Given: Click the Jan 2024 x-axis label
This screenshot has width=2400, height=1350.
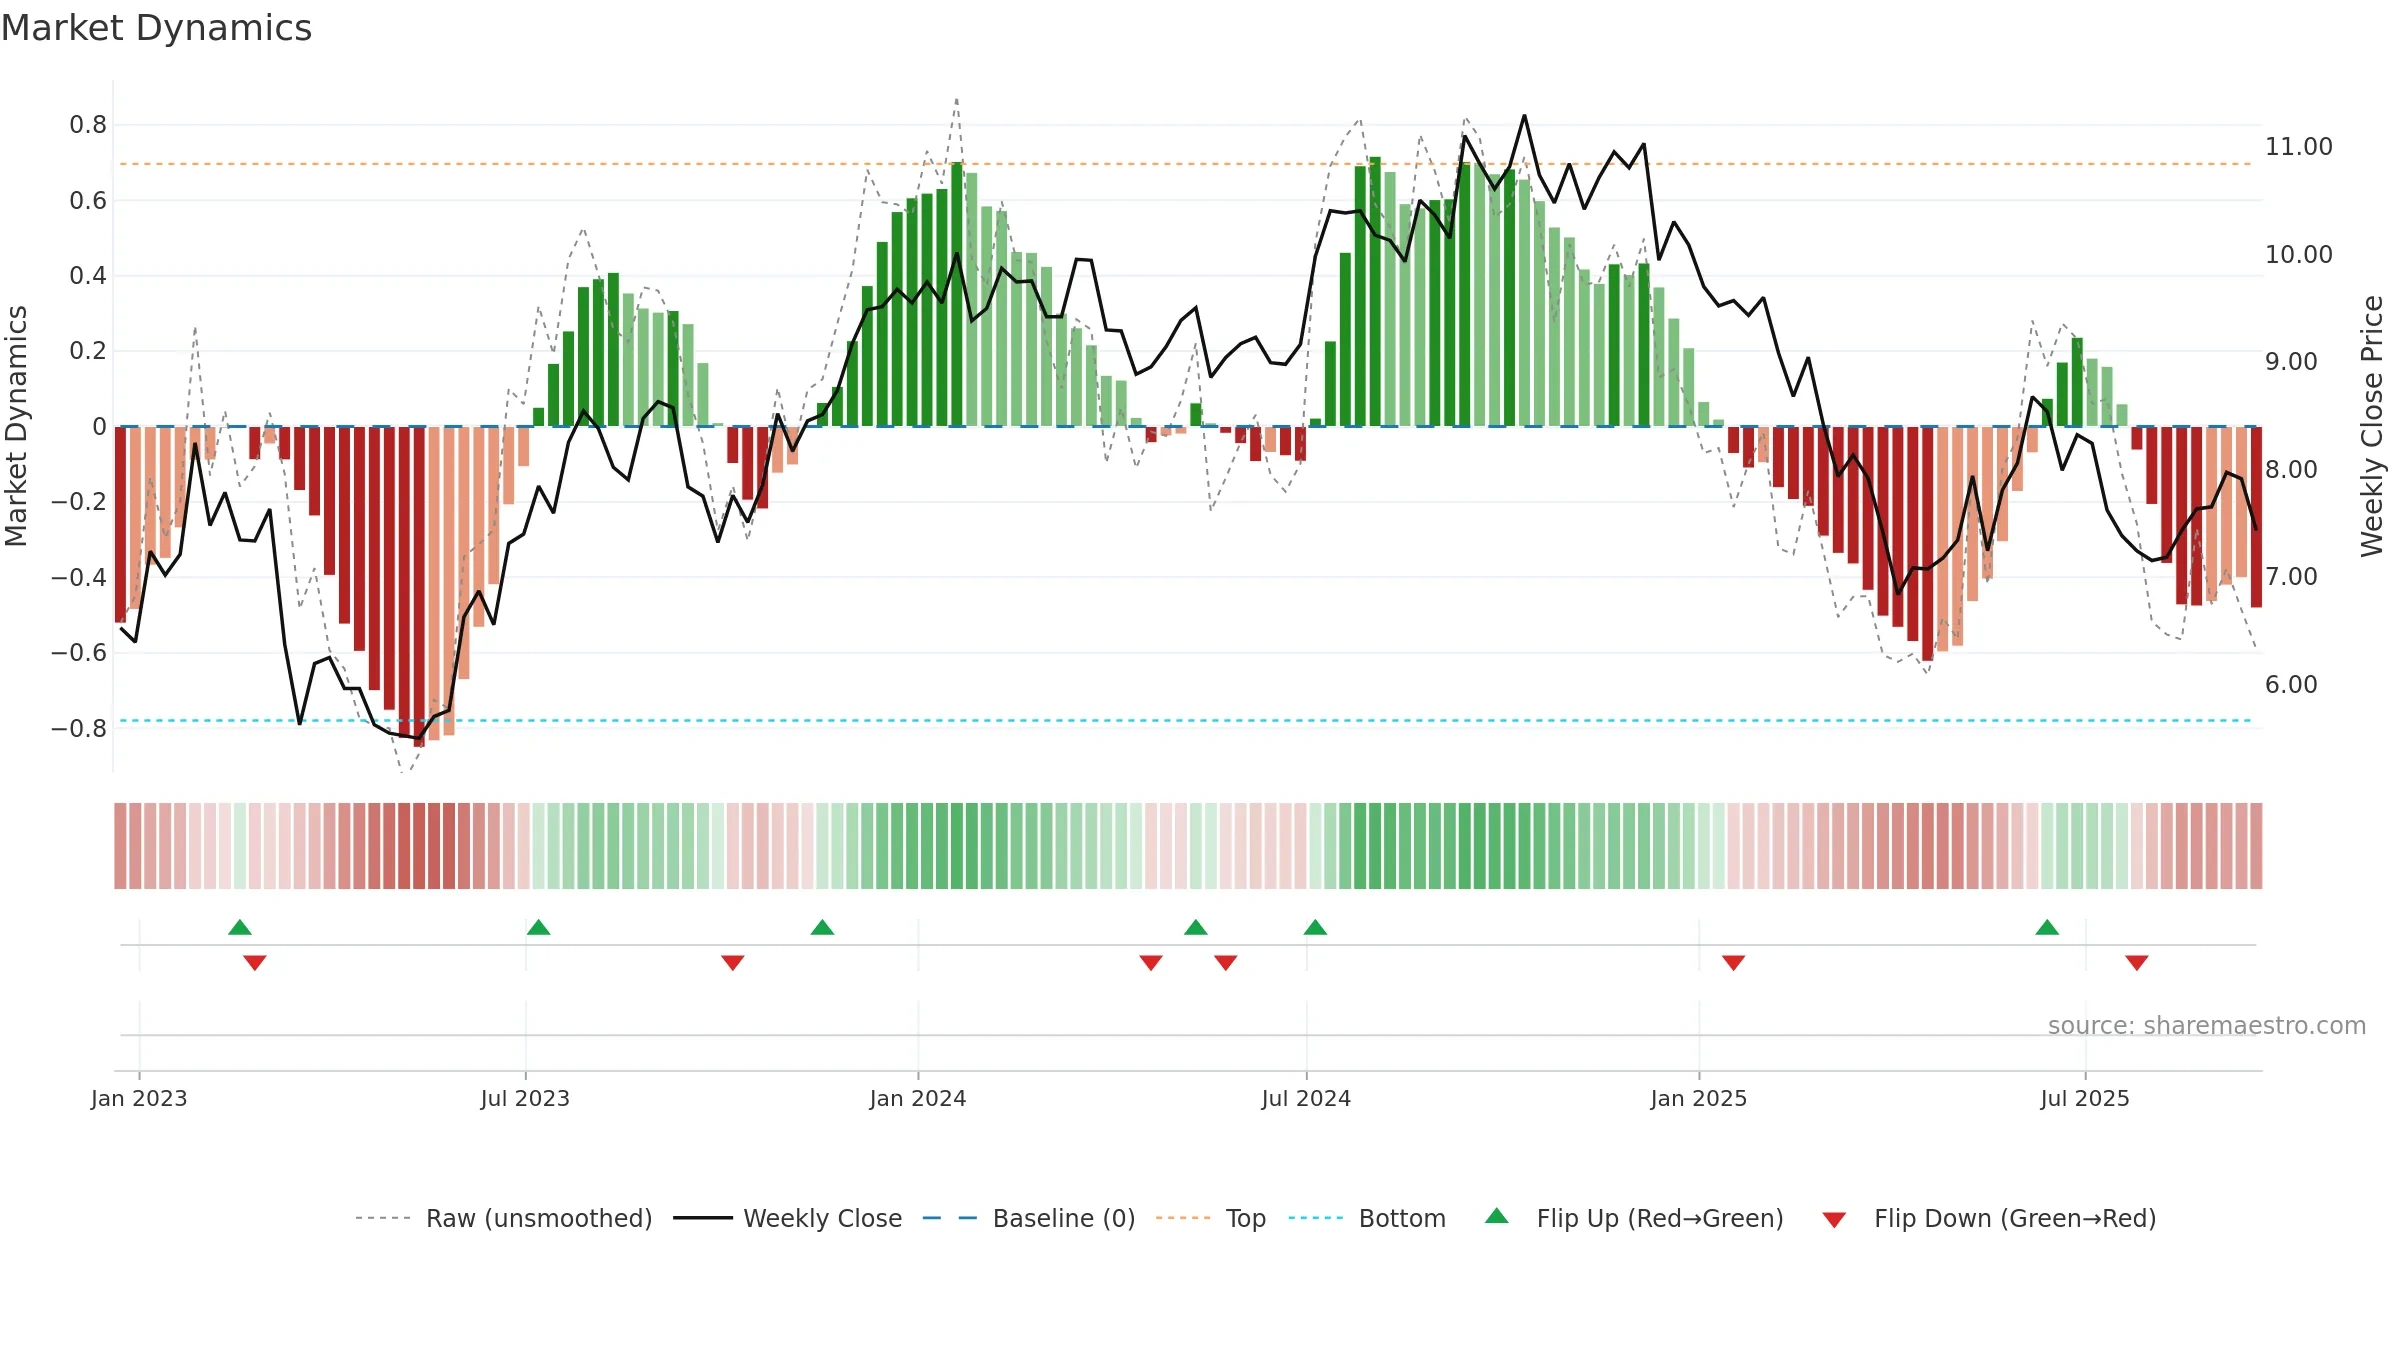Looking at the screenshot, I should pyautogui.click(x=918, y=1098).
